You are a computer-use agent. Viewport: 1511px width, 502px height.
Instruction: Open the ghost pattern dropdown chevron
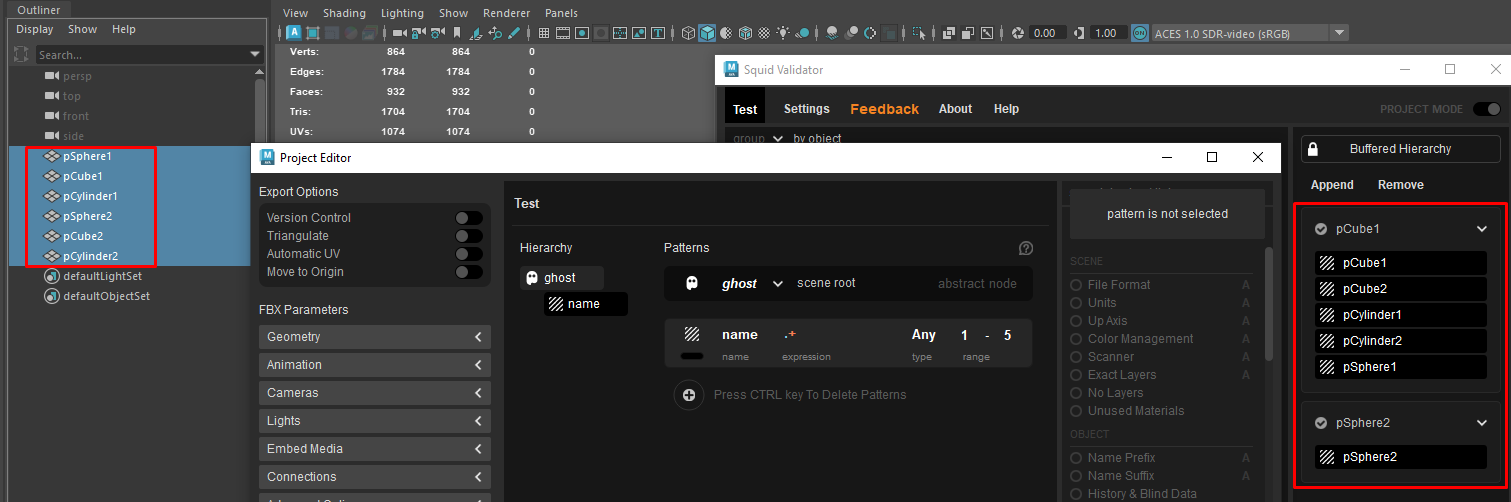(778, 284)
